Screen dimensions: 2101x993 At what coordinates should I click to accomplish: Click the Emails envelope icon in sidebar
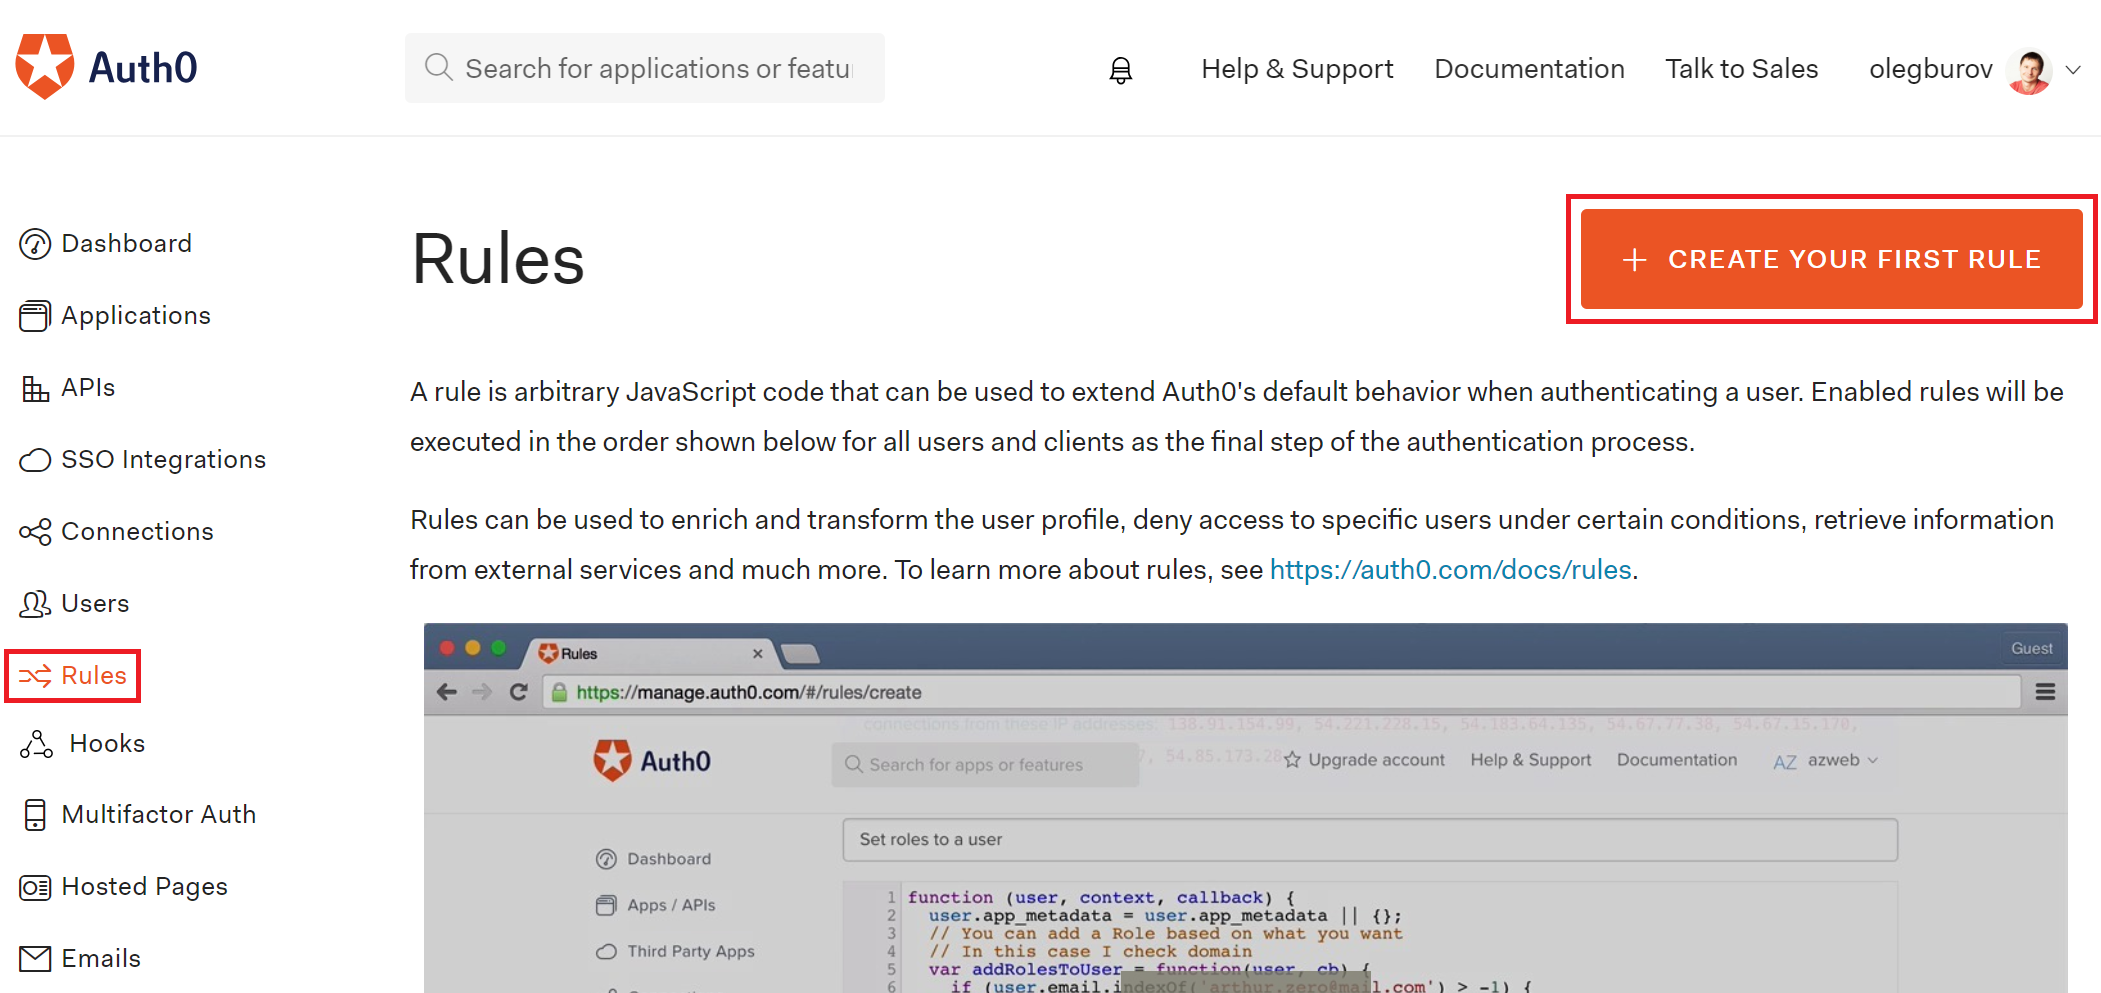(x=35, y=959)
